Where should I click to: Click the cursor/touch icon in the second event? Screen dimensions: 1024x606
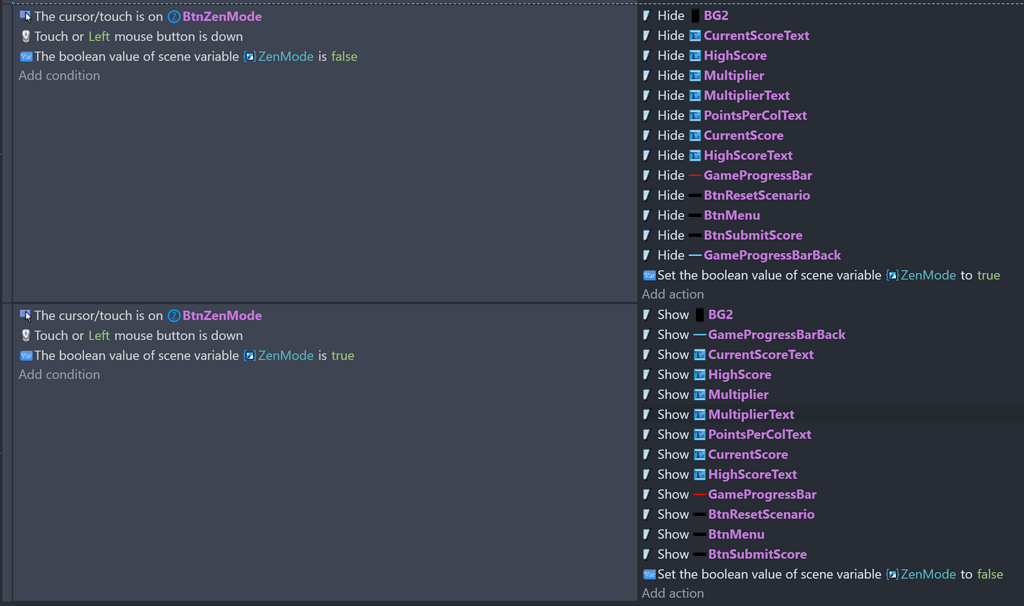click(x=27, y=315)
